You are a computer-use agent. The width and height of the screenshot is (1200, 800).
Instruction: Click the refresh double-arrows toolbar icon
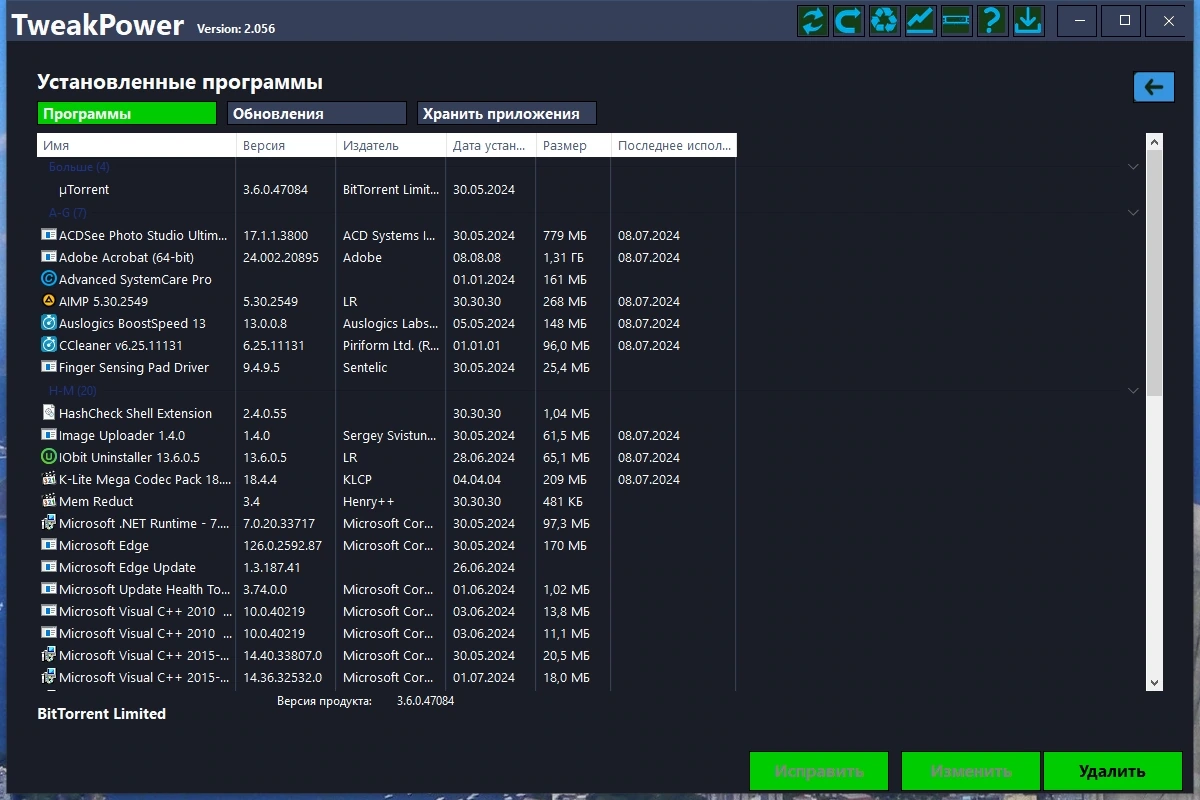click(813, 20)
